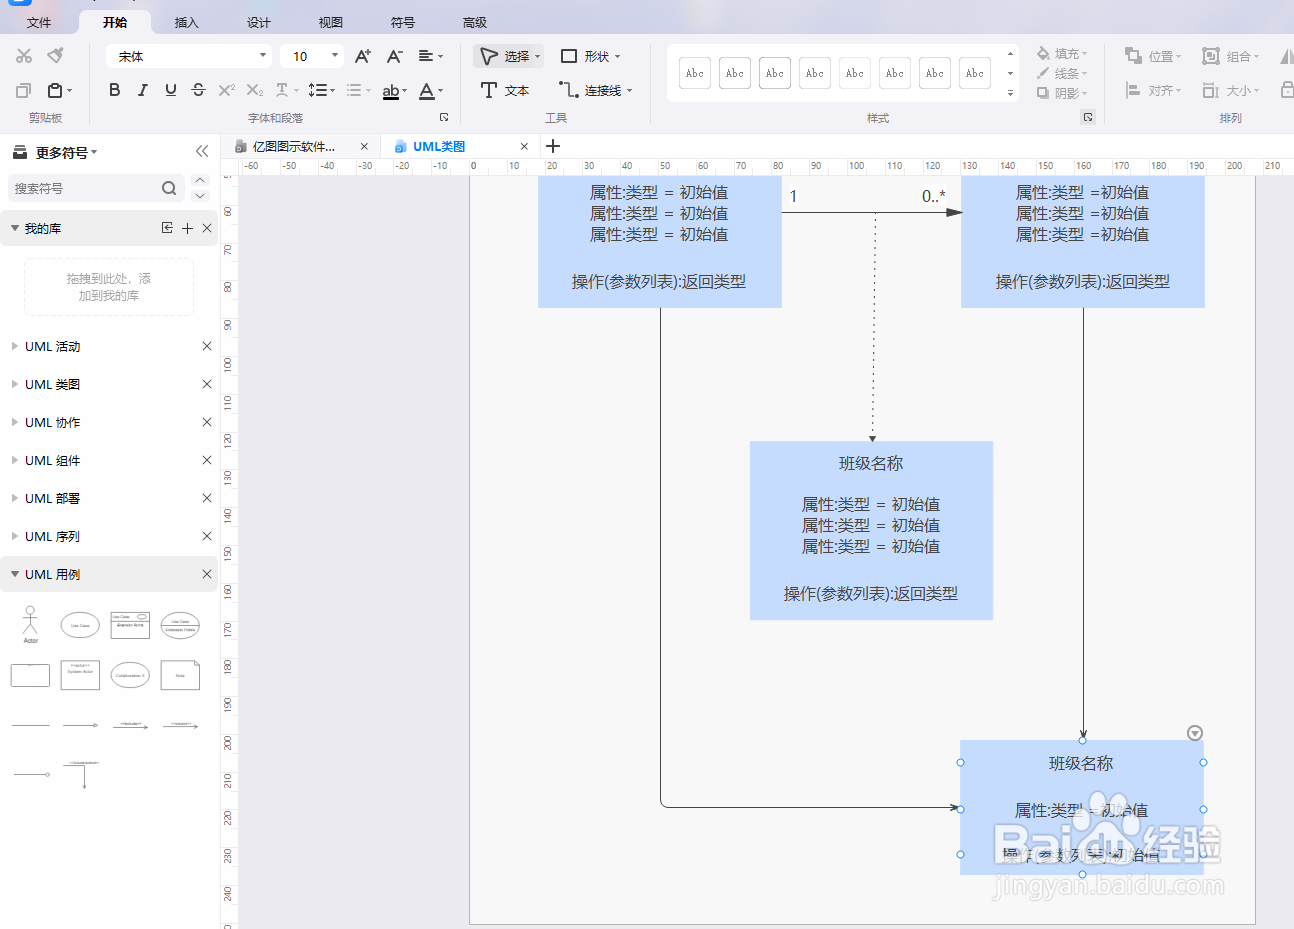Collapse the 我的库 section

pyautogui.click(x=15, y=228)
